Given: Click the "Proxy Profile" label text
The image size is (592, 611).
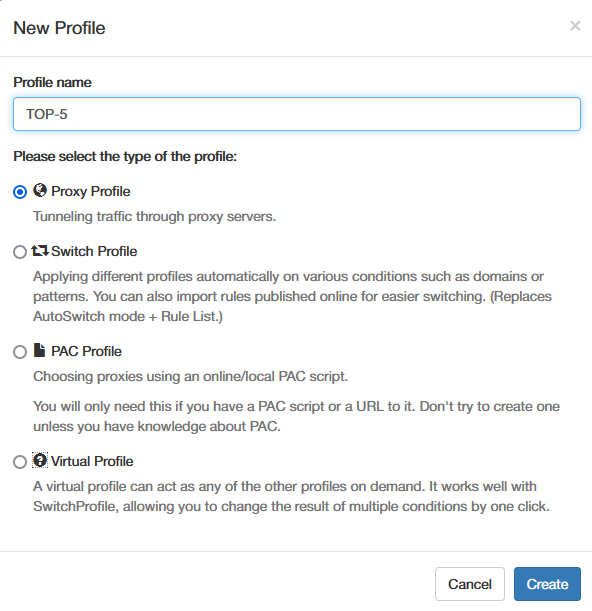Looking at the screenshot, I should [91, 191].
